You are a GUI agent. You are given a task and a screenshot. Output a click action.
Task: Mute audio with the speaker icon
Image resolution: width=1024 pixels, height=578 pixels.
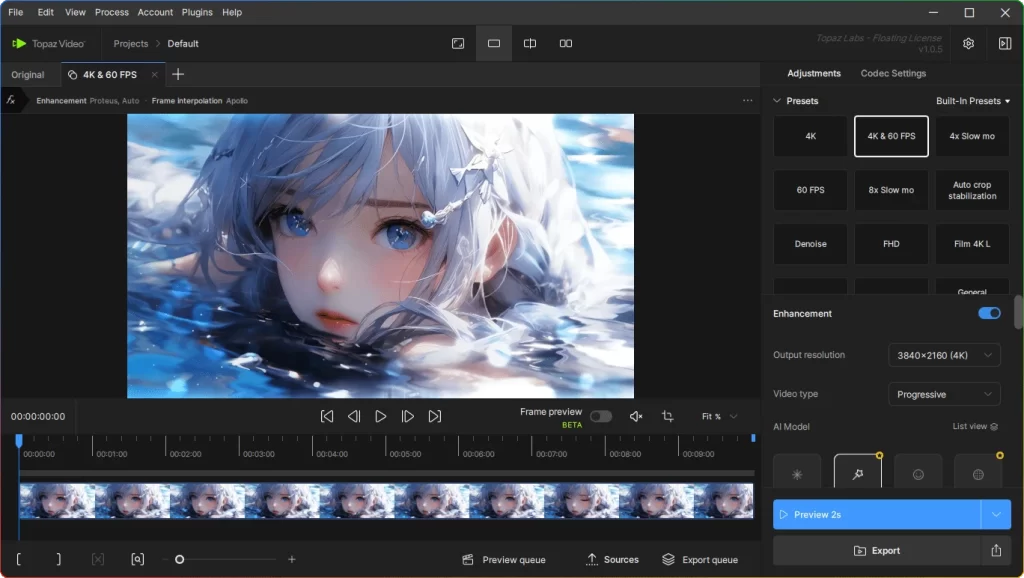tap(636, 416)
